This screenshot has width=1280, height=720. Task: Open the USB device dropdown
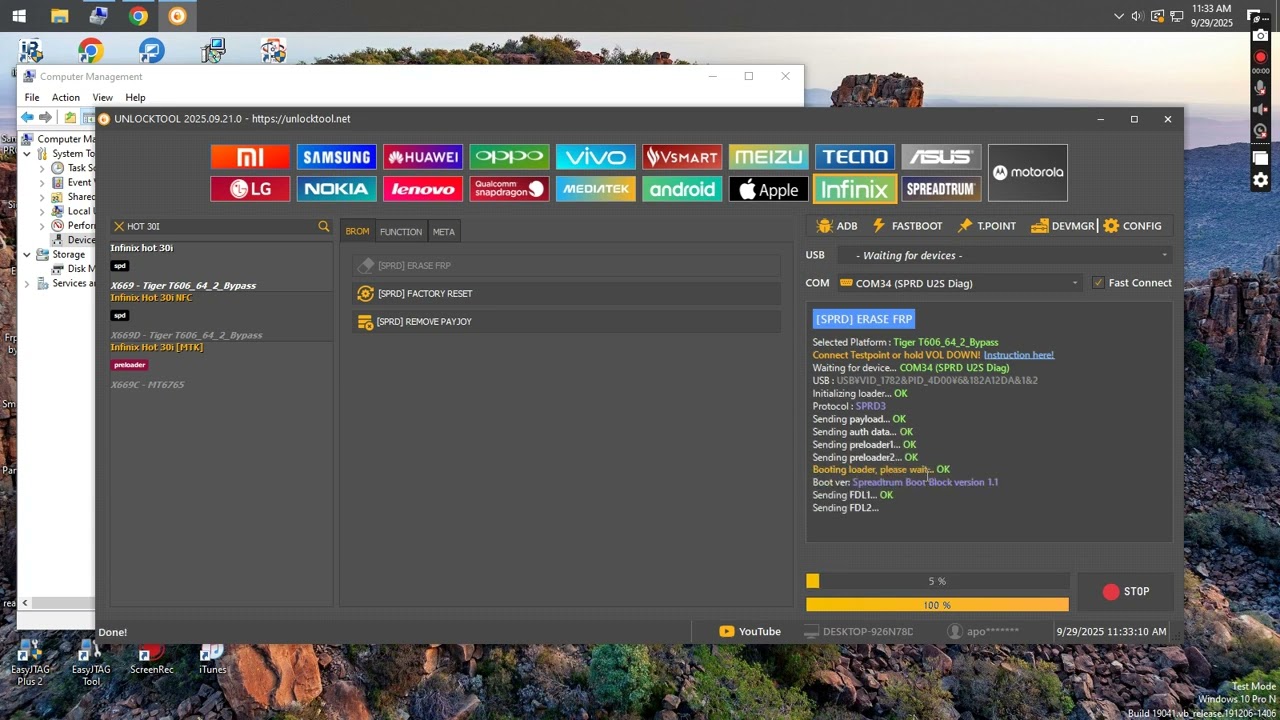coord(1003,255)
